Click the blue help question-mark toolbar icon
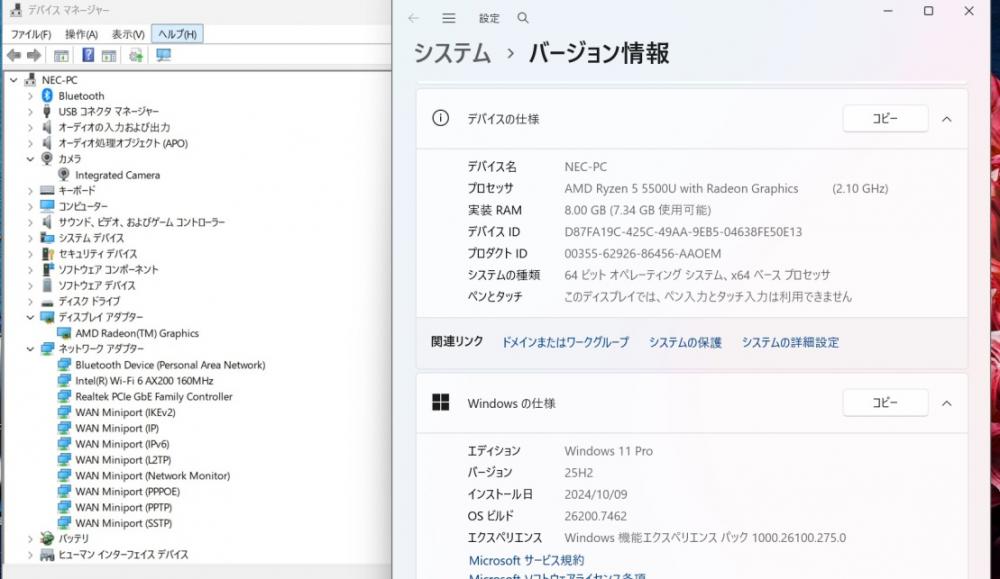 88,55
